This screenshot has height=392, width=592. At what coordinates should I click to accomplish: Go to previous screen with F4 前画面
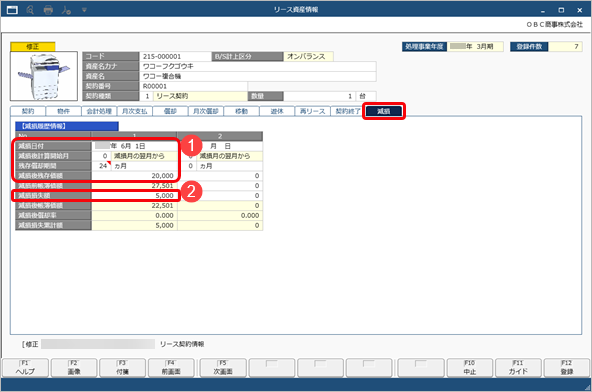pyautogui.click(x=171, y=367)
